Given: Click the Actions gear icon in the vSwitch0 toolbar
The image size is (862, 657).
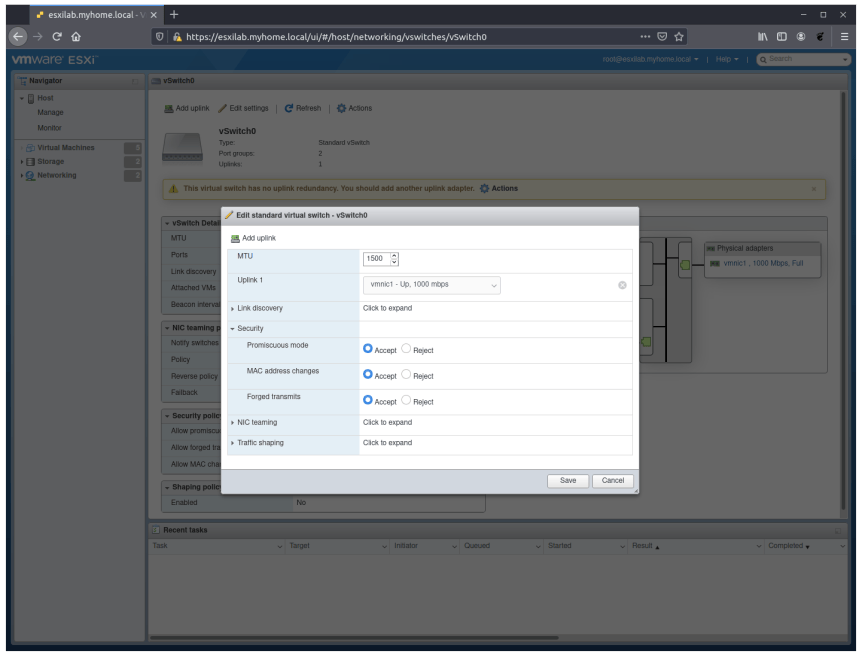Looking at the screenshot, I should tap(341, 108).
